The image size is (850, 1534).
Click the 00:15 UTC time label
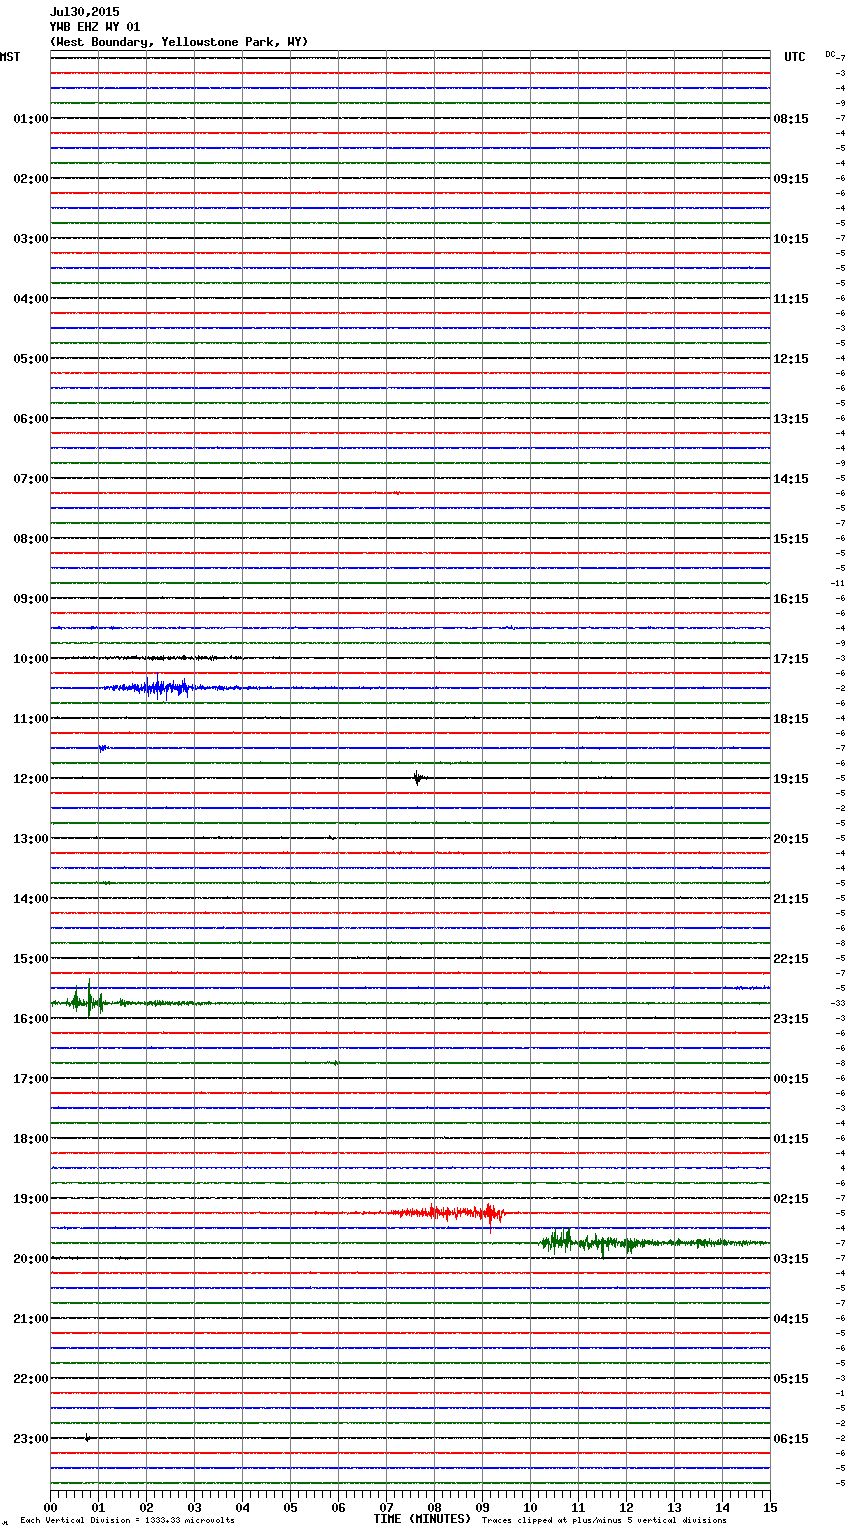click(791, 1079)
